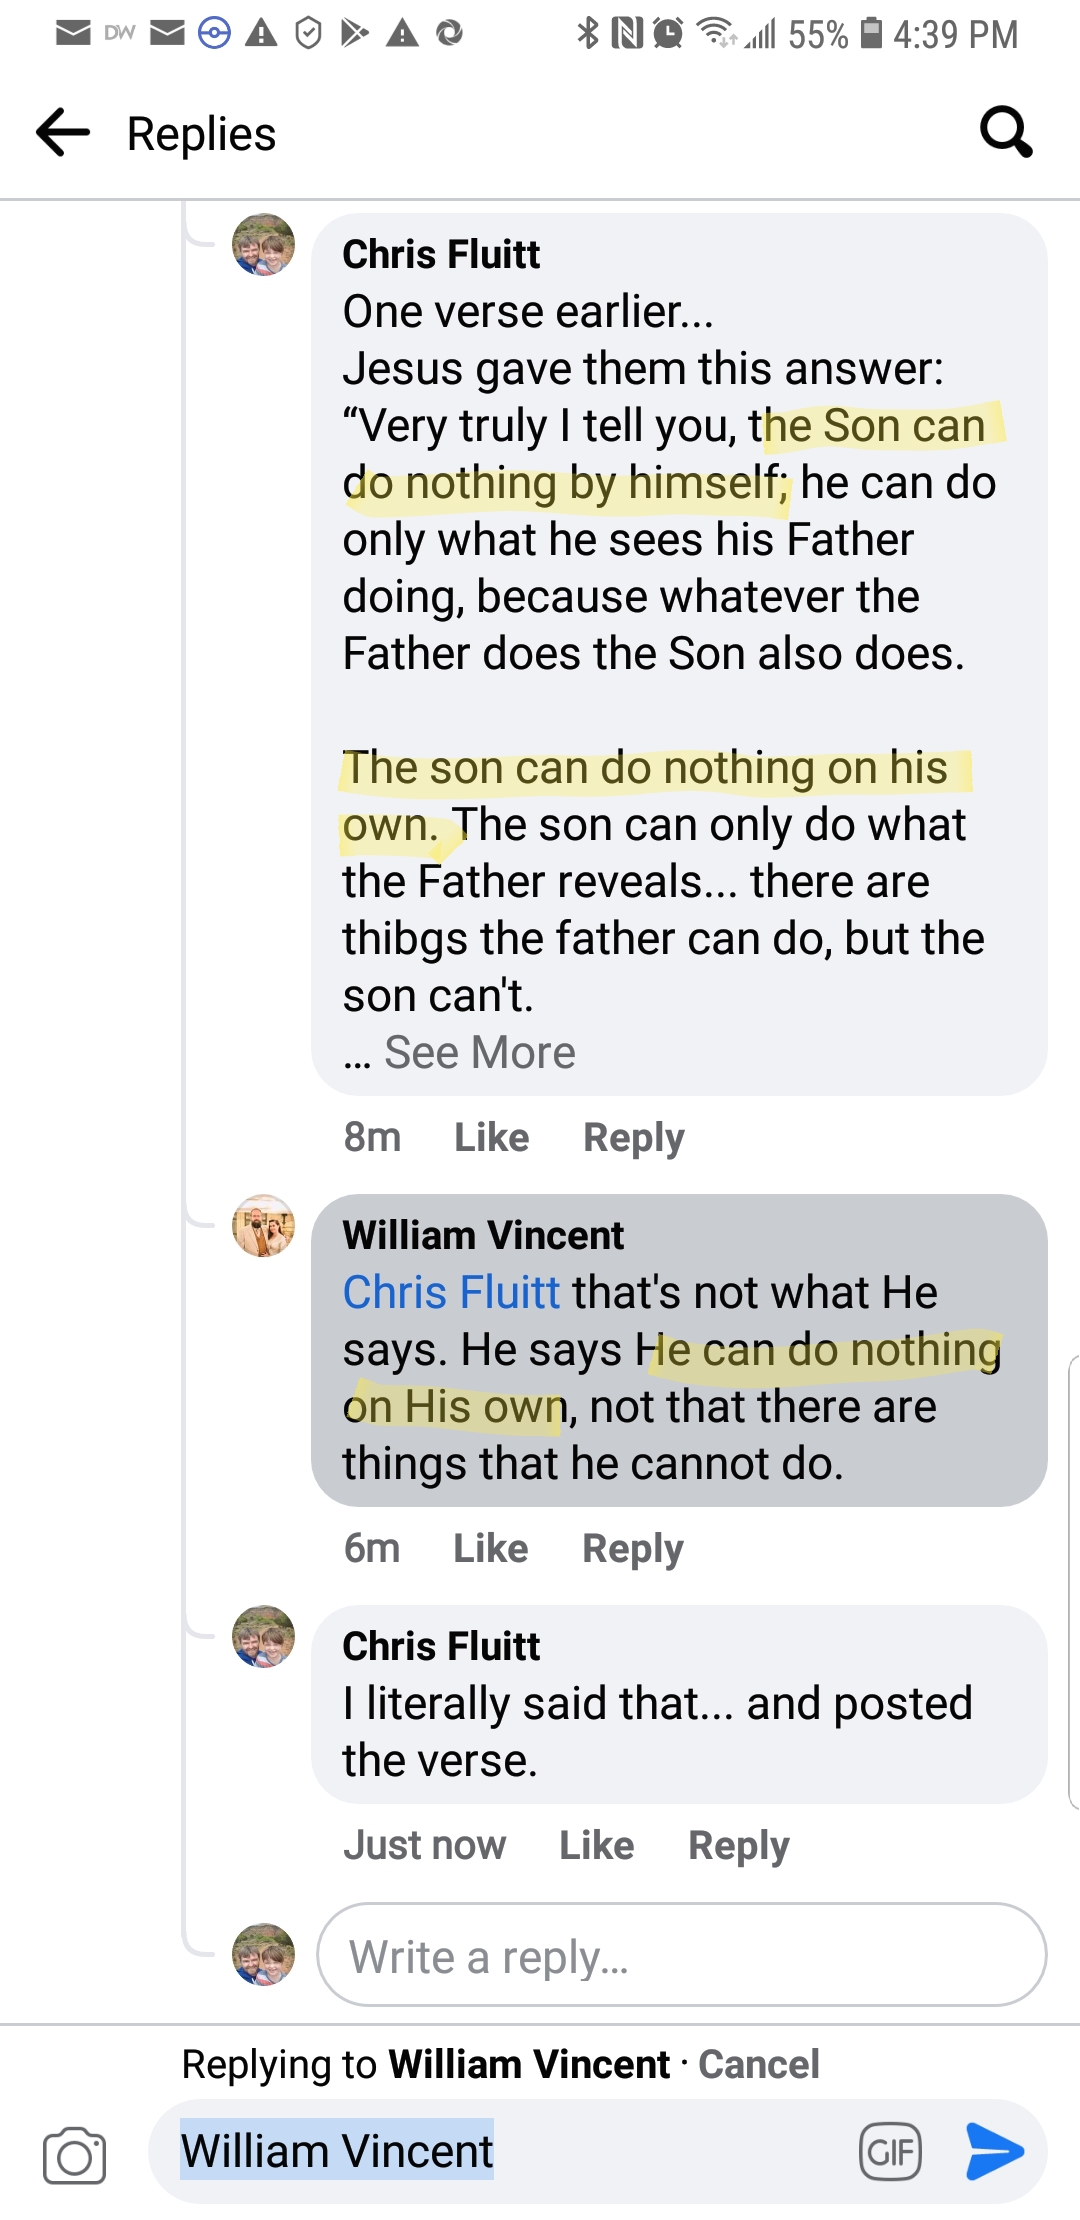
Task: Send the reply with the blue arrow
Action: coord(994,2151)
